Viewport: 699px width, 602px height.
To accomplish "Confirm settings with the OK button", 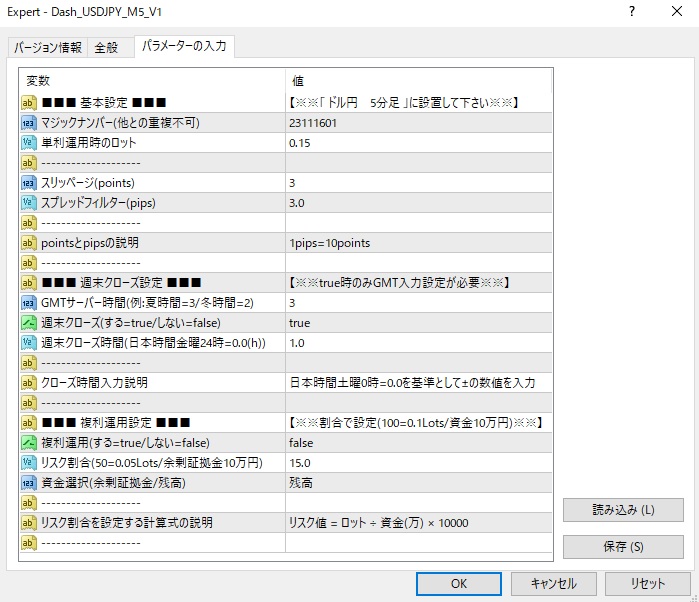I will (459, 584).
